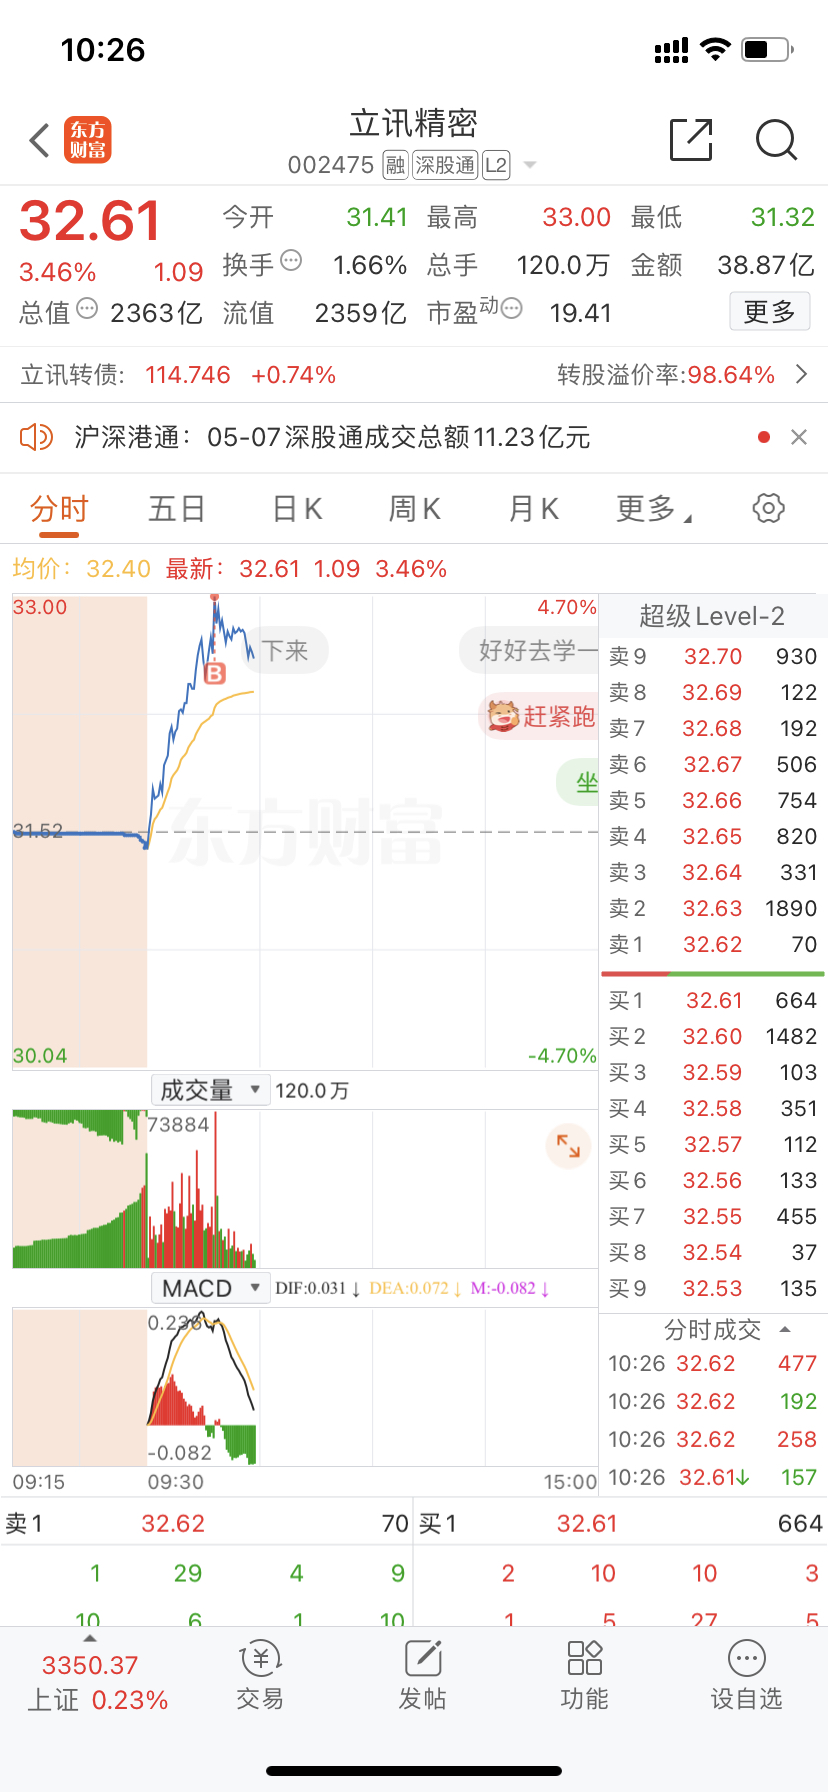Tap bottom 买1 32.61 queue header

(620, 1524)
